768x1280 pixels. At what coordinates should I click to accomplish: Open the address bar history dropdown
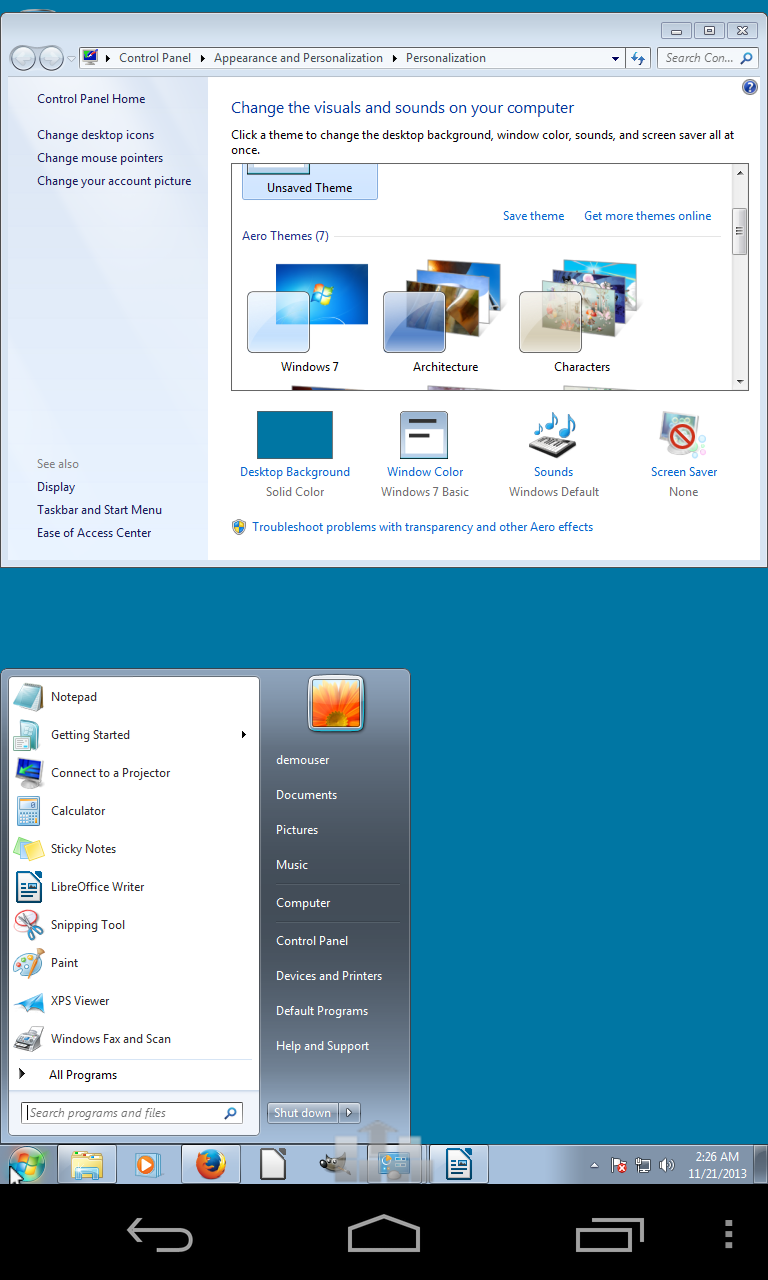click(x=615, y=58)
